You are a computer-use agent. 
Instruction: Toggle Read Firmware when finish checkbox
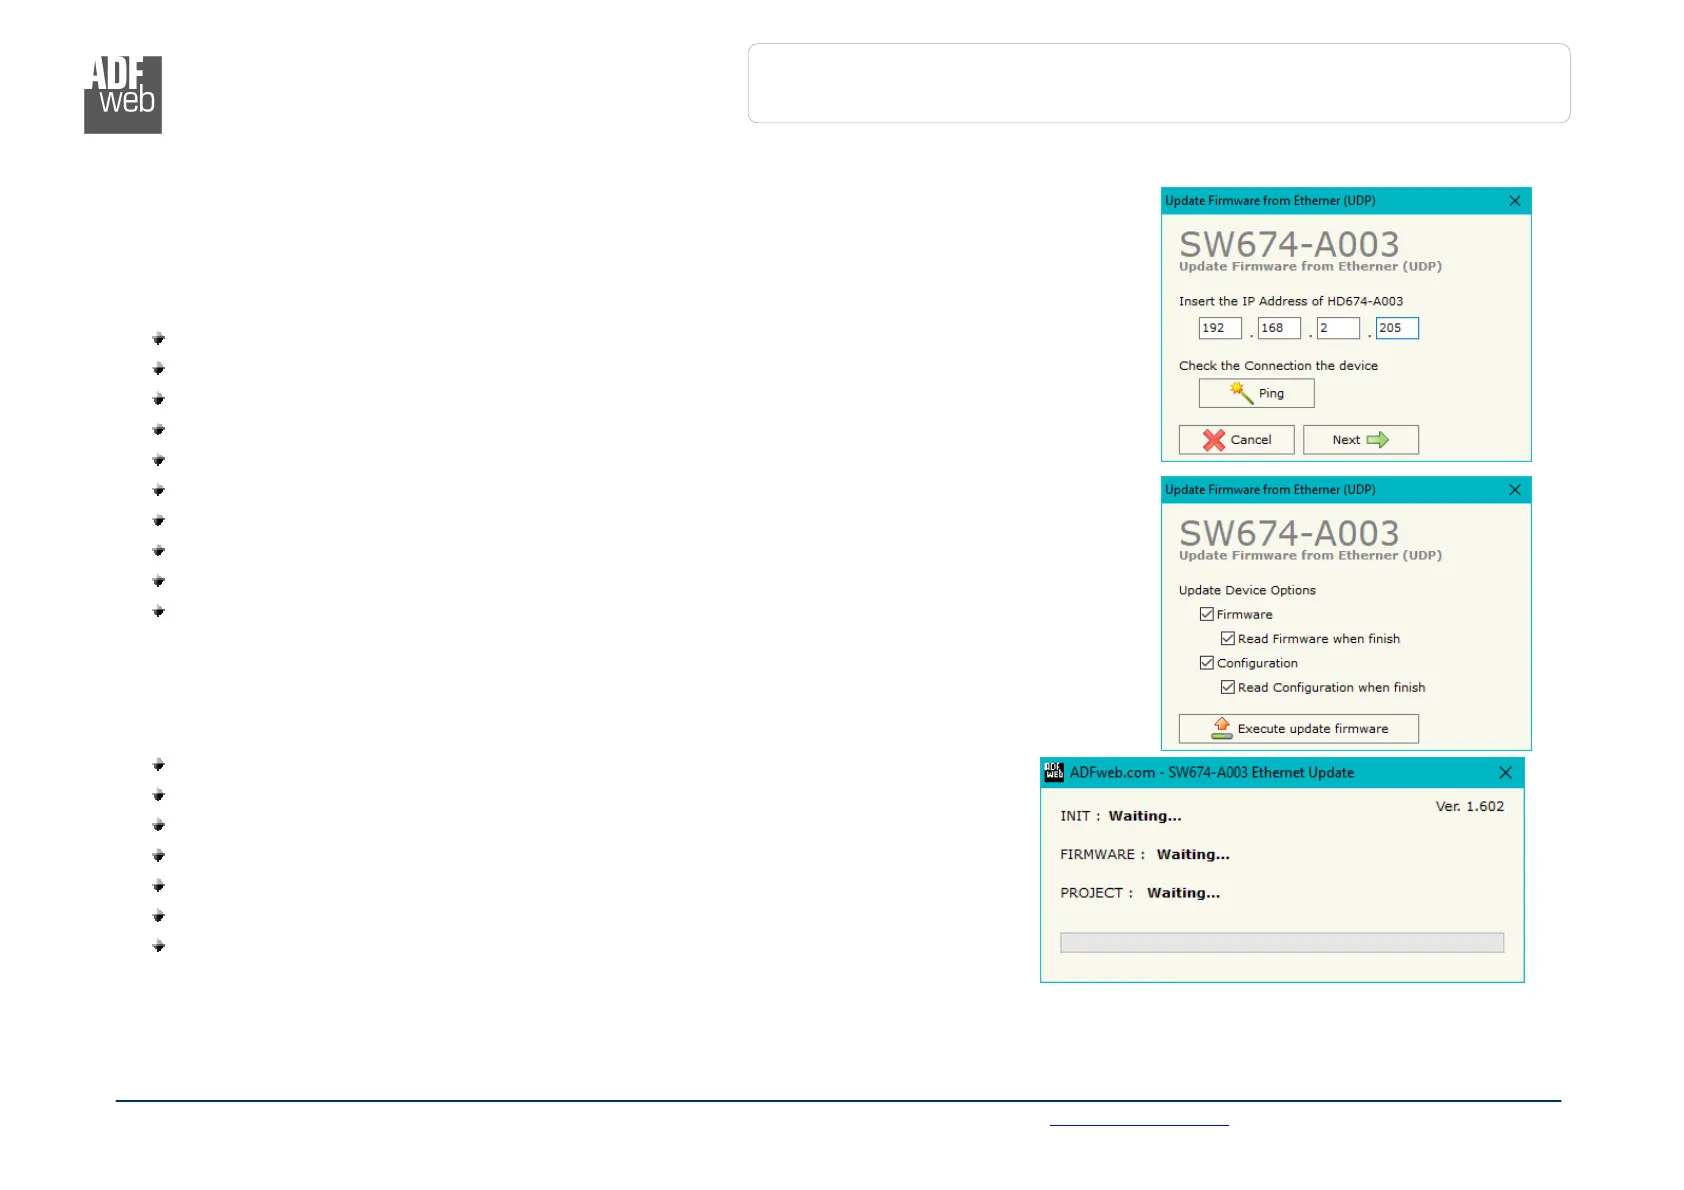point(1228,638)
